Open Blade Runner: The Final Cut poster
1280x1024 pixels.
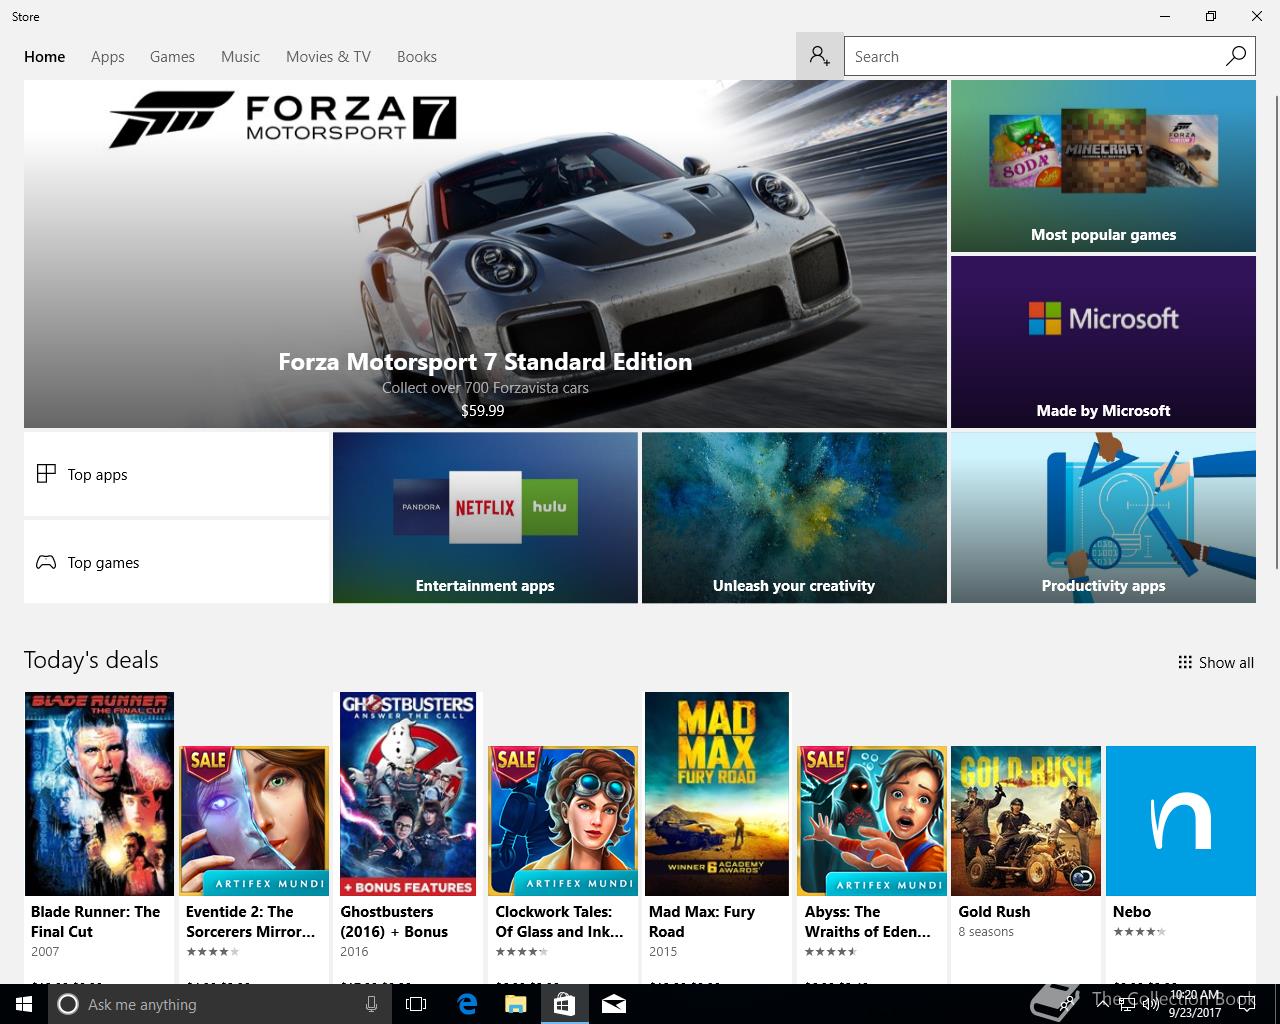click(99, 794)
